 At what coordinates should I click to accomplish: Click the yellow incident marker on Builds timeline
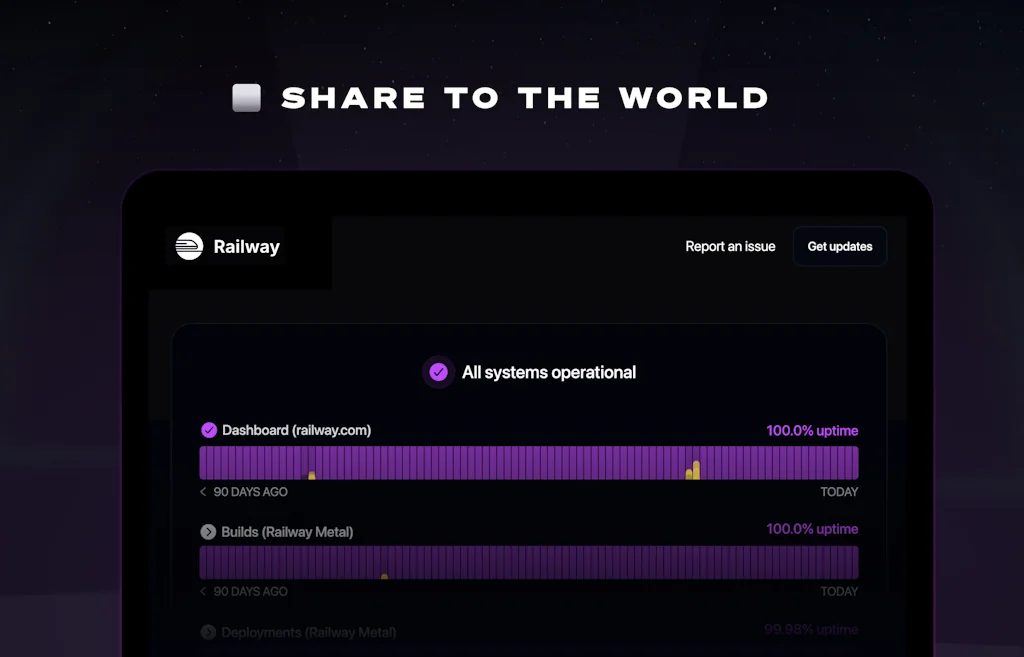tap(384, 576)
